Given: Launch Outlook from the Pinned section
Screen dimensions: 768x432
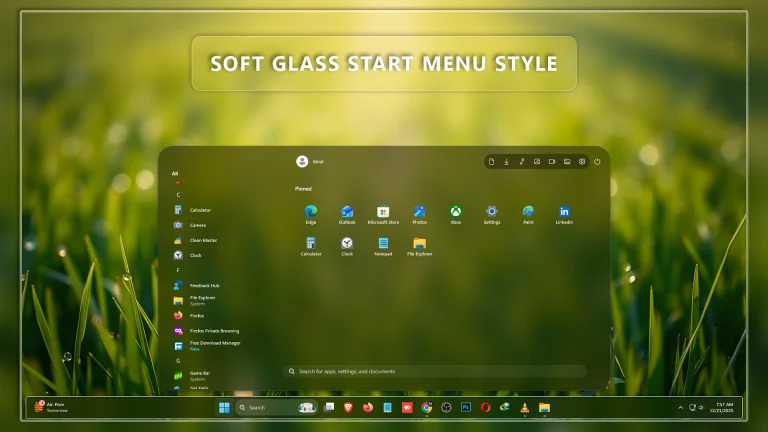Looking at the screenshot, I should pos(347,215).
